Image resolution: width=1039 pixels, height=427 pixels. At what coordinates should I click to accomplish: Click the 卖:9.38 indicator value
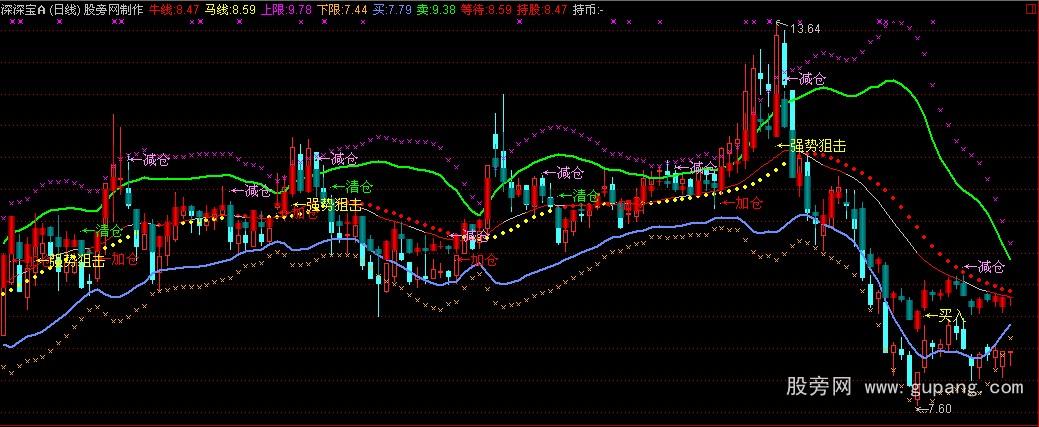(x=436, y=10)
